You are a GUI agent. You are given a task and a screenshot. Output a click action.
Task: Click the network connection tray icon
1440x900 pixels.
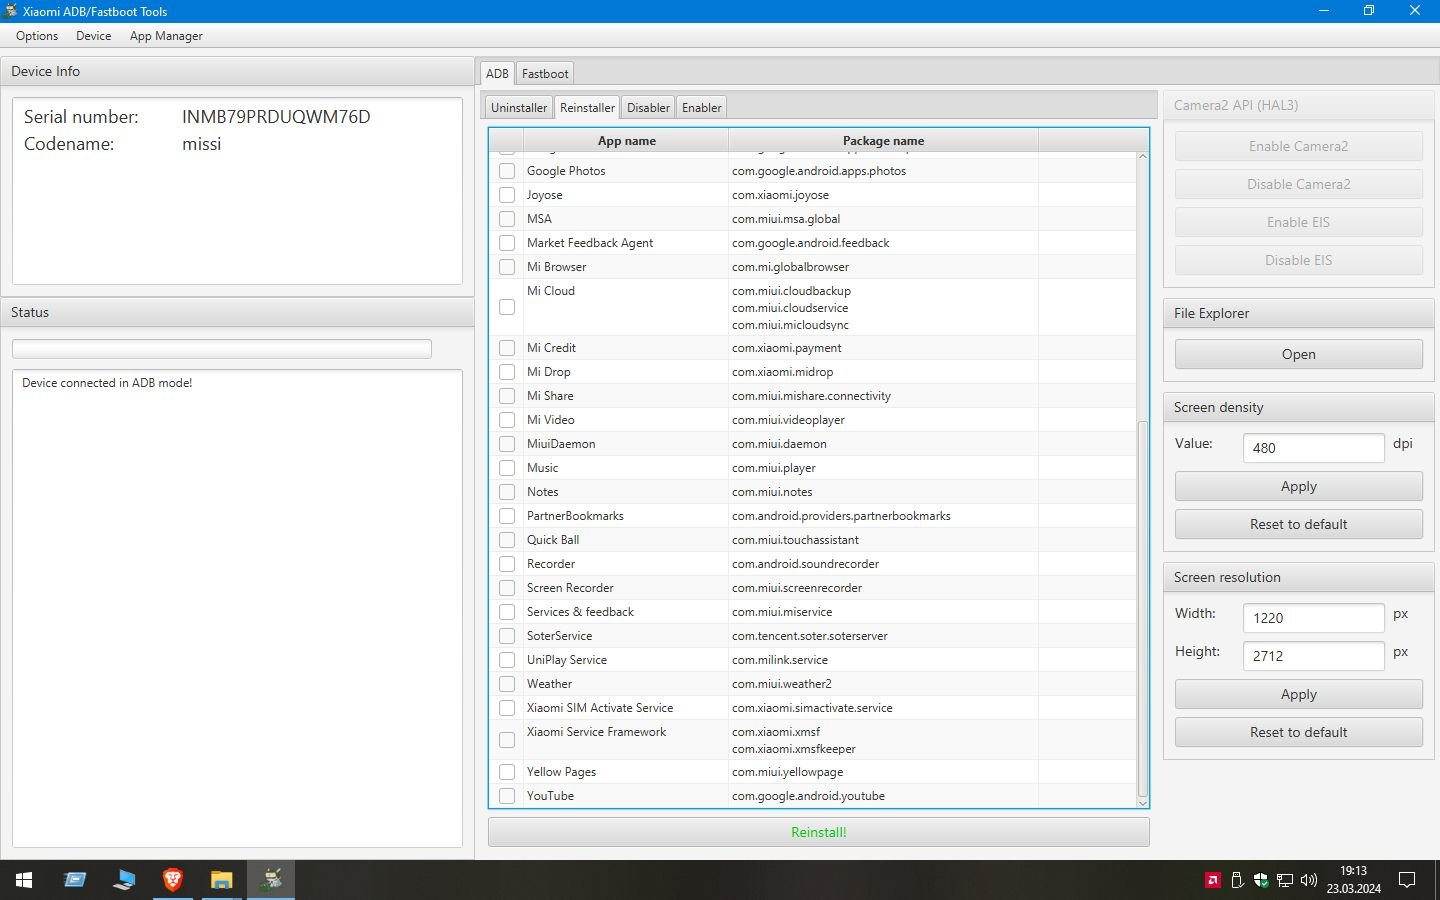click(x=1285, y=880)
